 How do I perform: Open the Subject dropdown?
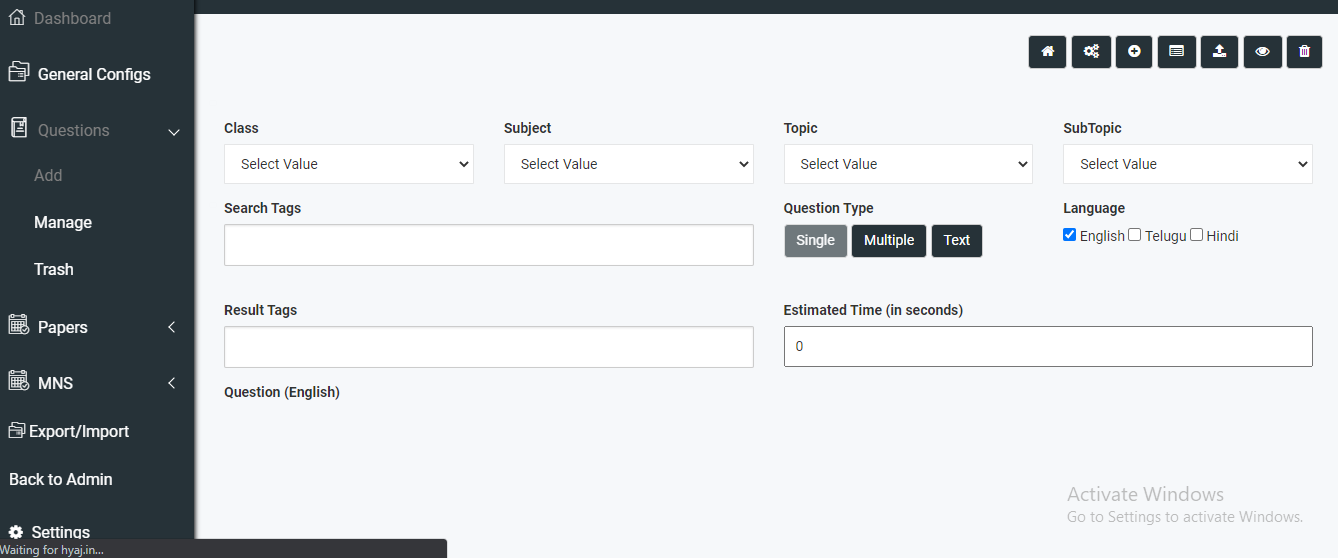628,164
